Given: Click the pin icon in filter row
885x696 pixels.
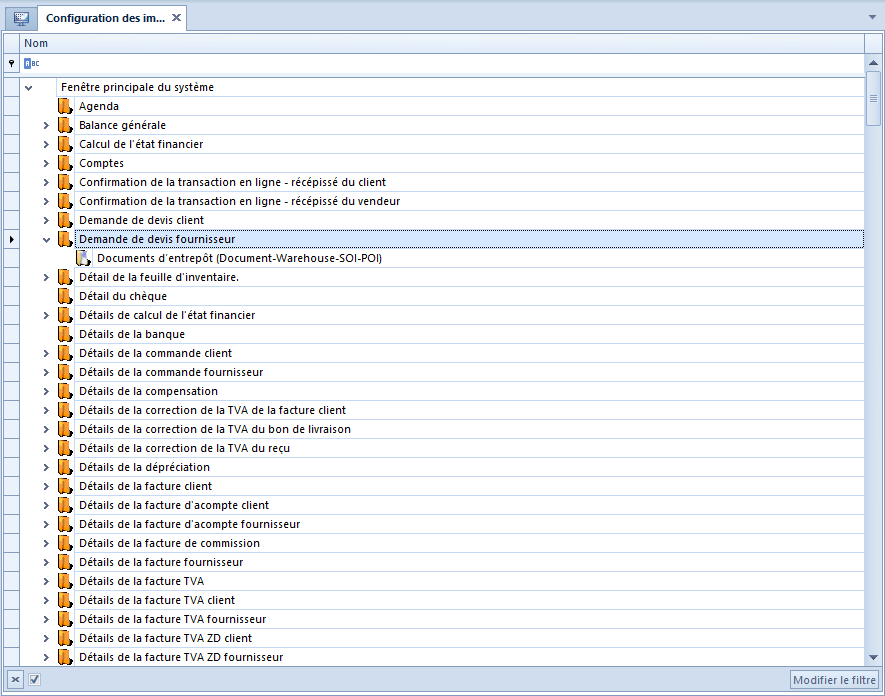Looking at the screenshot, I should click(x=11, y=64).
